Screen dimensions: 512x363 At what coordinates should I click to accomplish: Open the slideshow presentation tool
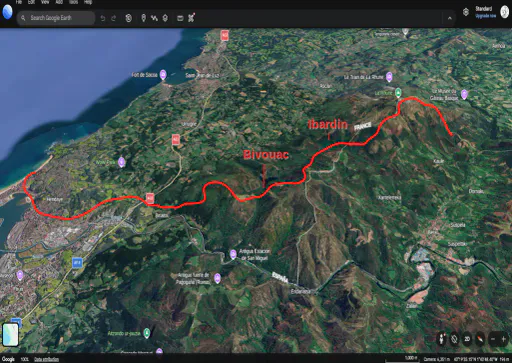[x=180, y=18]
